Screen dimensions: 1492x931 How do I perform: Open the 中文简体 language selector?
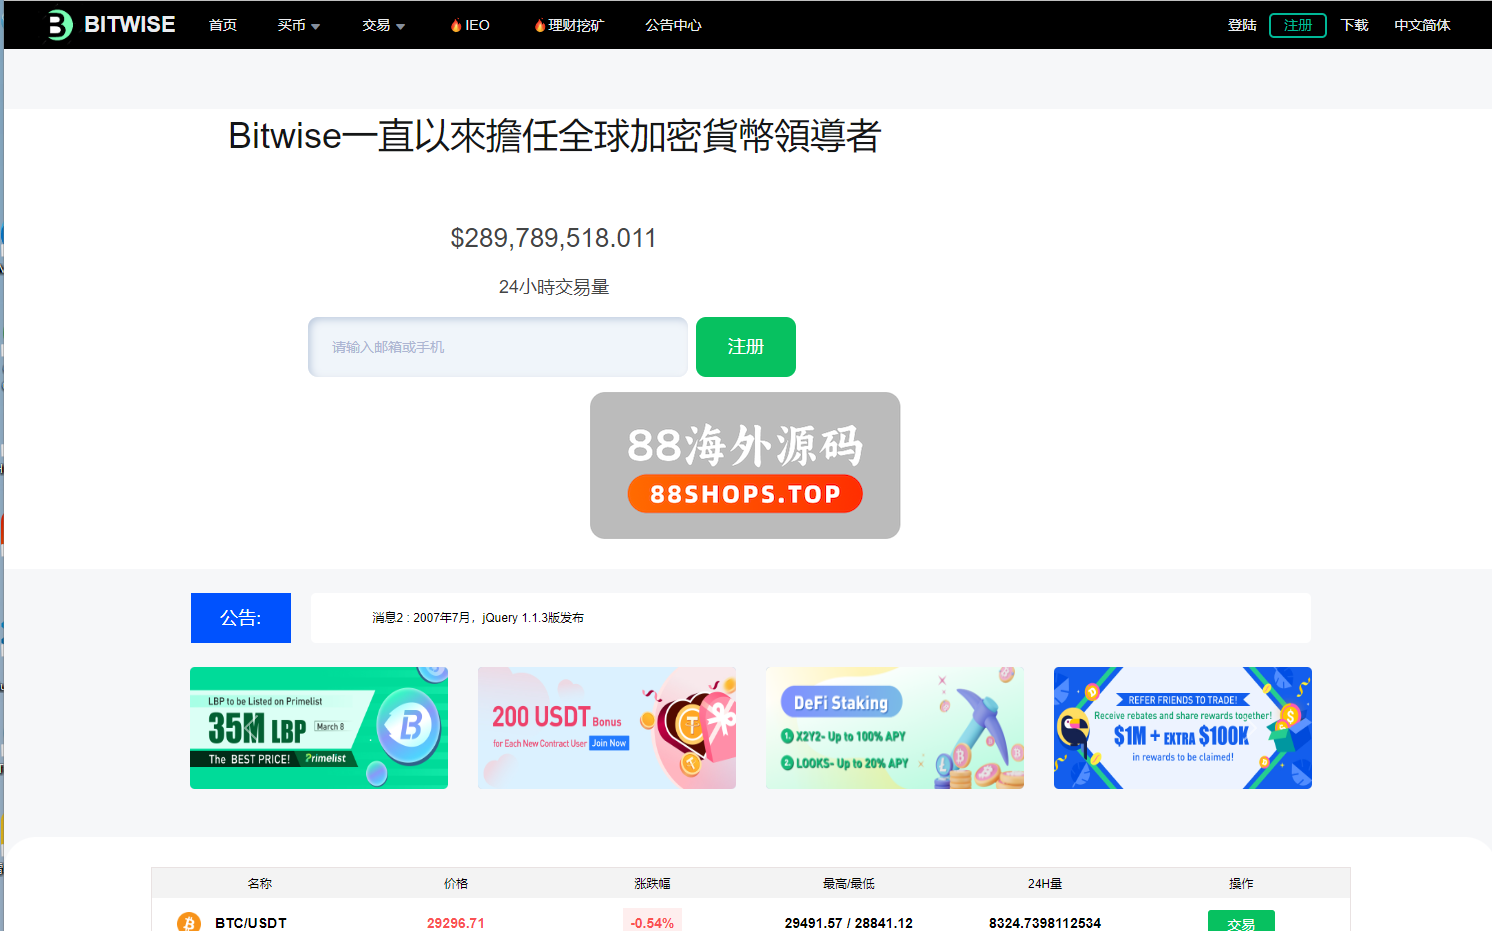(x=1421, y=25)
